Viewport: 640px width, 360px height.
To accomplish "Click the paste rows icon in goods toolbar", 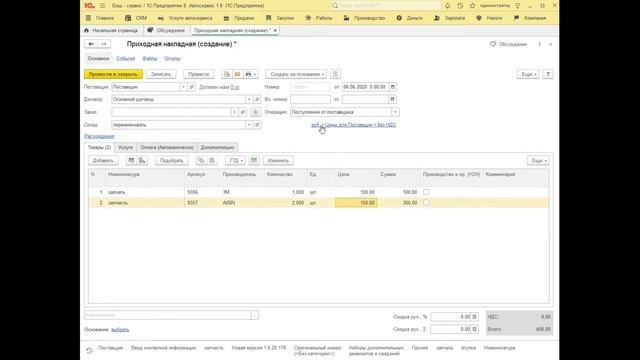I will pyautogui.click(x=212, y=160).
